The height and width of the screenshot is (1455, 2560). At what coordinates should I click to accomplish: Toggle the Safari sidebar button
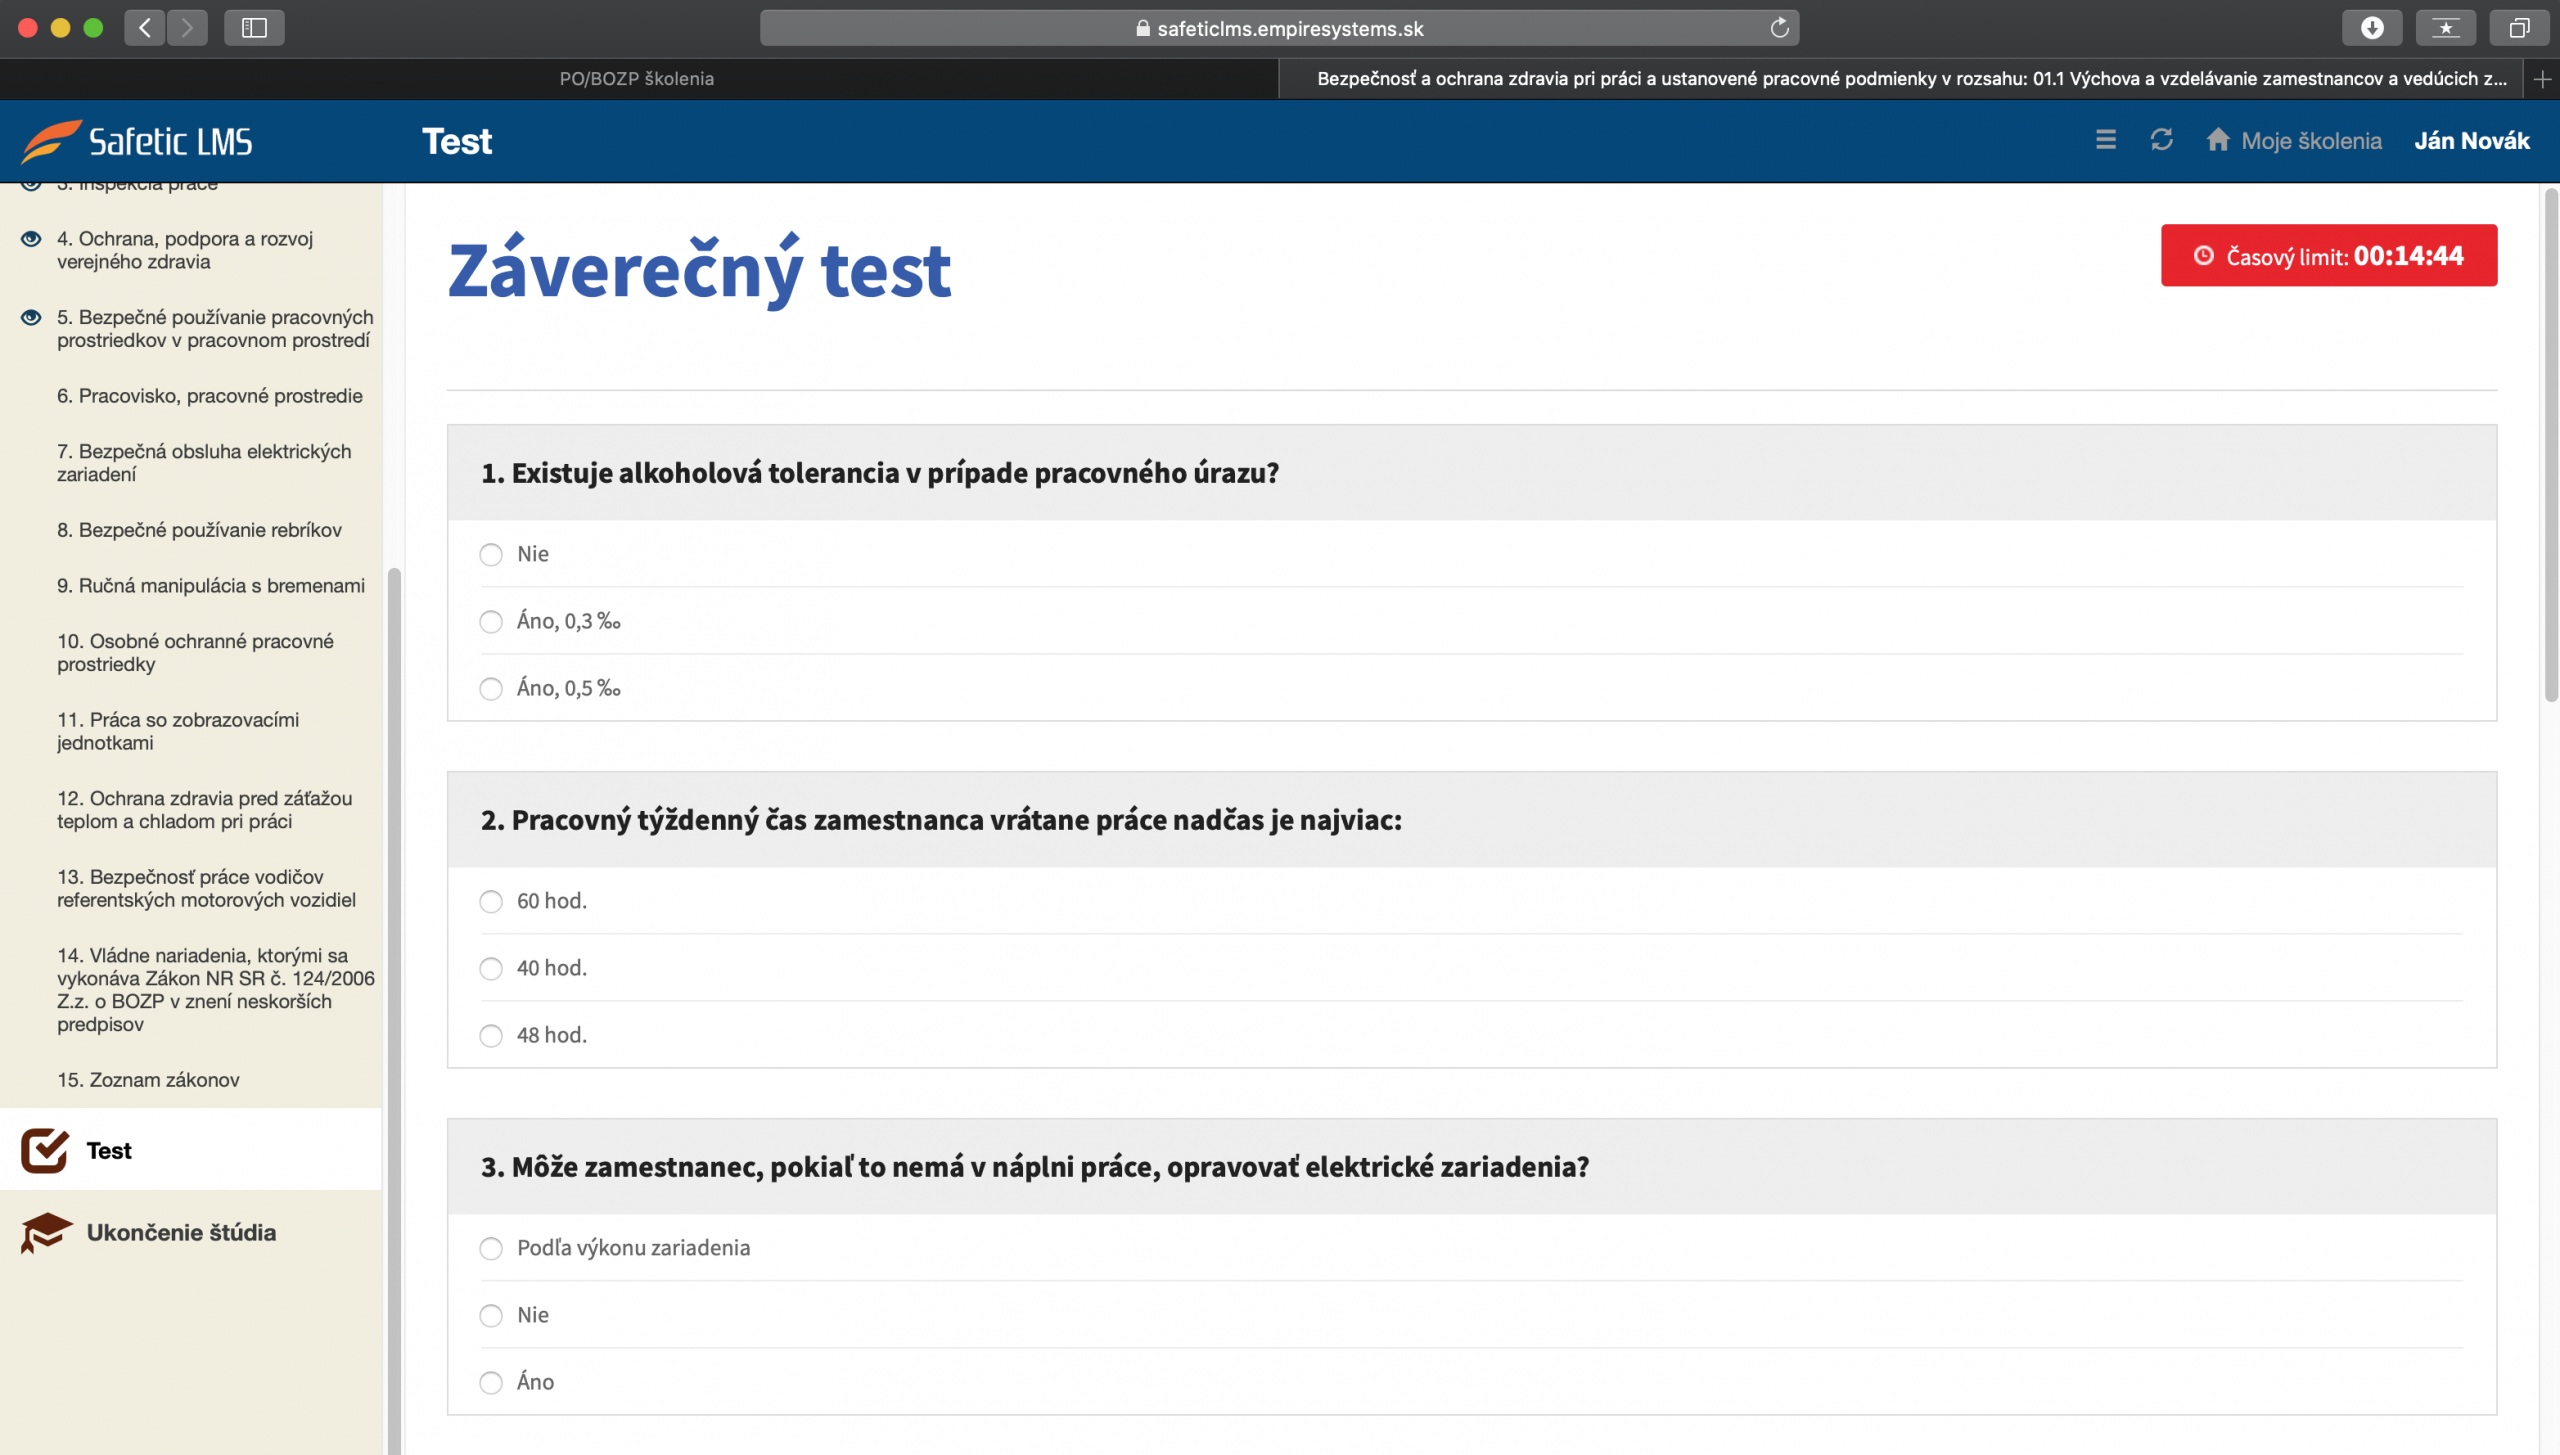click(254, 28)
